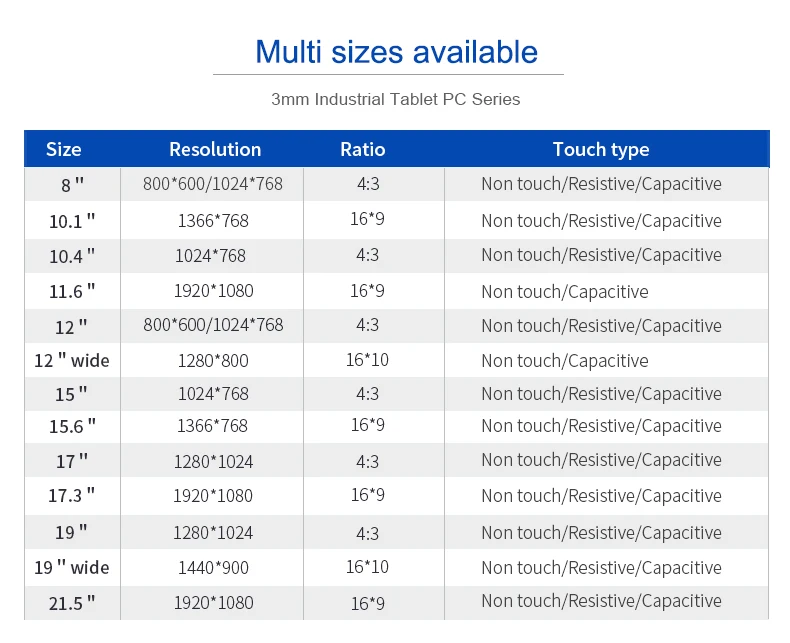This screenshot has height=643, width=790.
Task: Select the 8" size cell
Action: (72, 184)
